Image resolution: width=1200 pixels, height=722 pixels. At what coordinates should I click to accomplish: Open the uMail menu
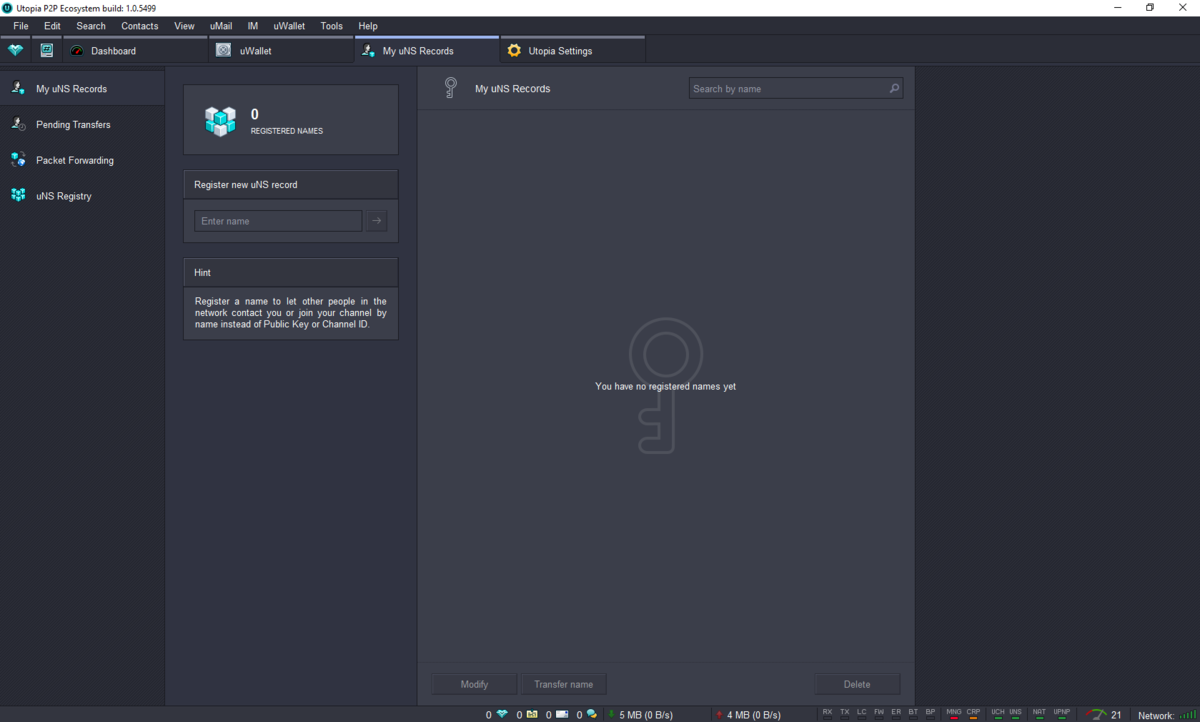[x=221, y=26]
